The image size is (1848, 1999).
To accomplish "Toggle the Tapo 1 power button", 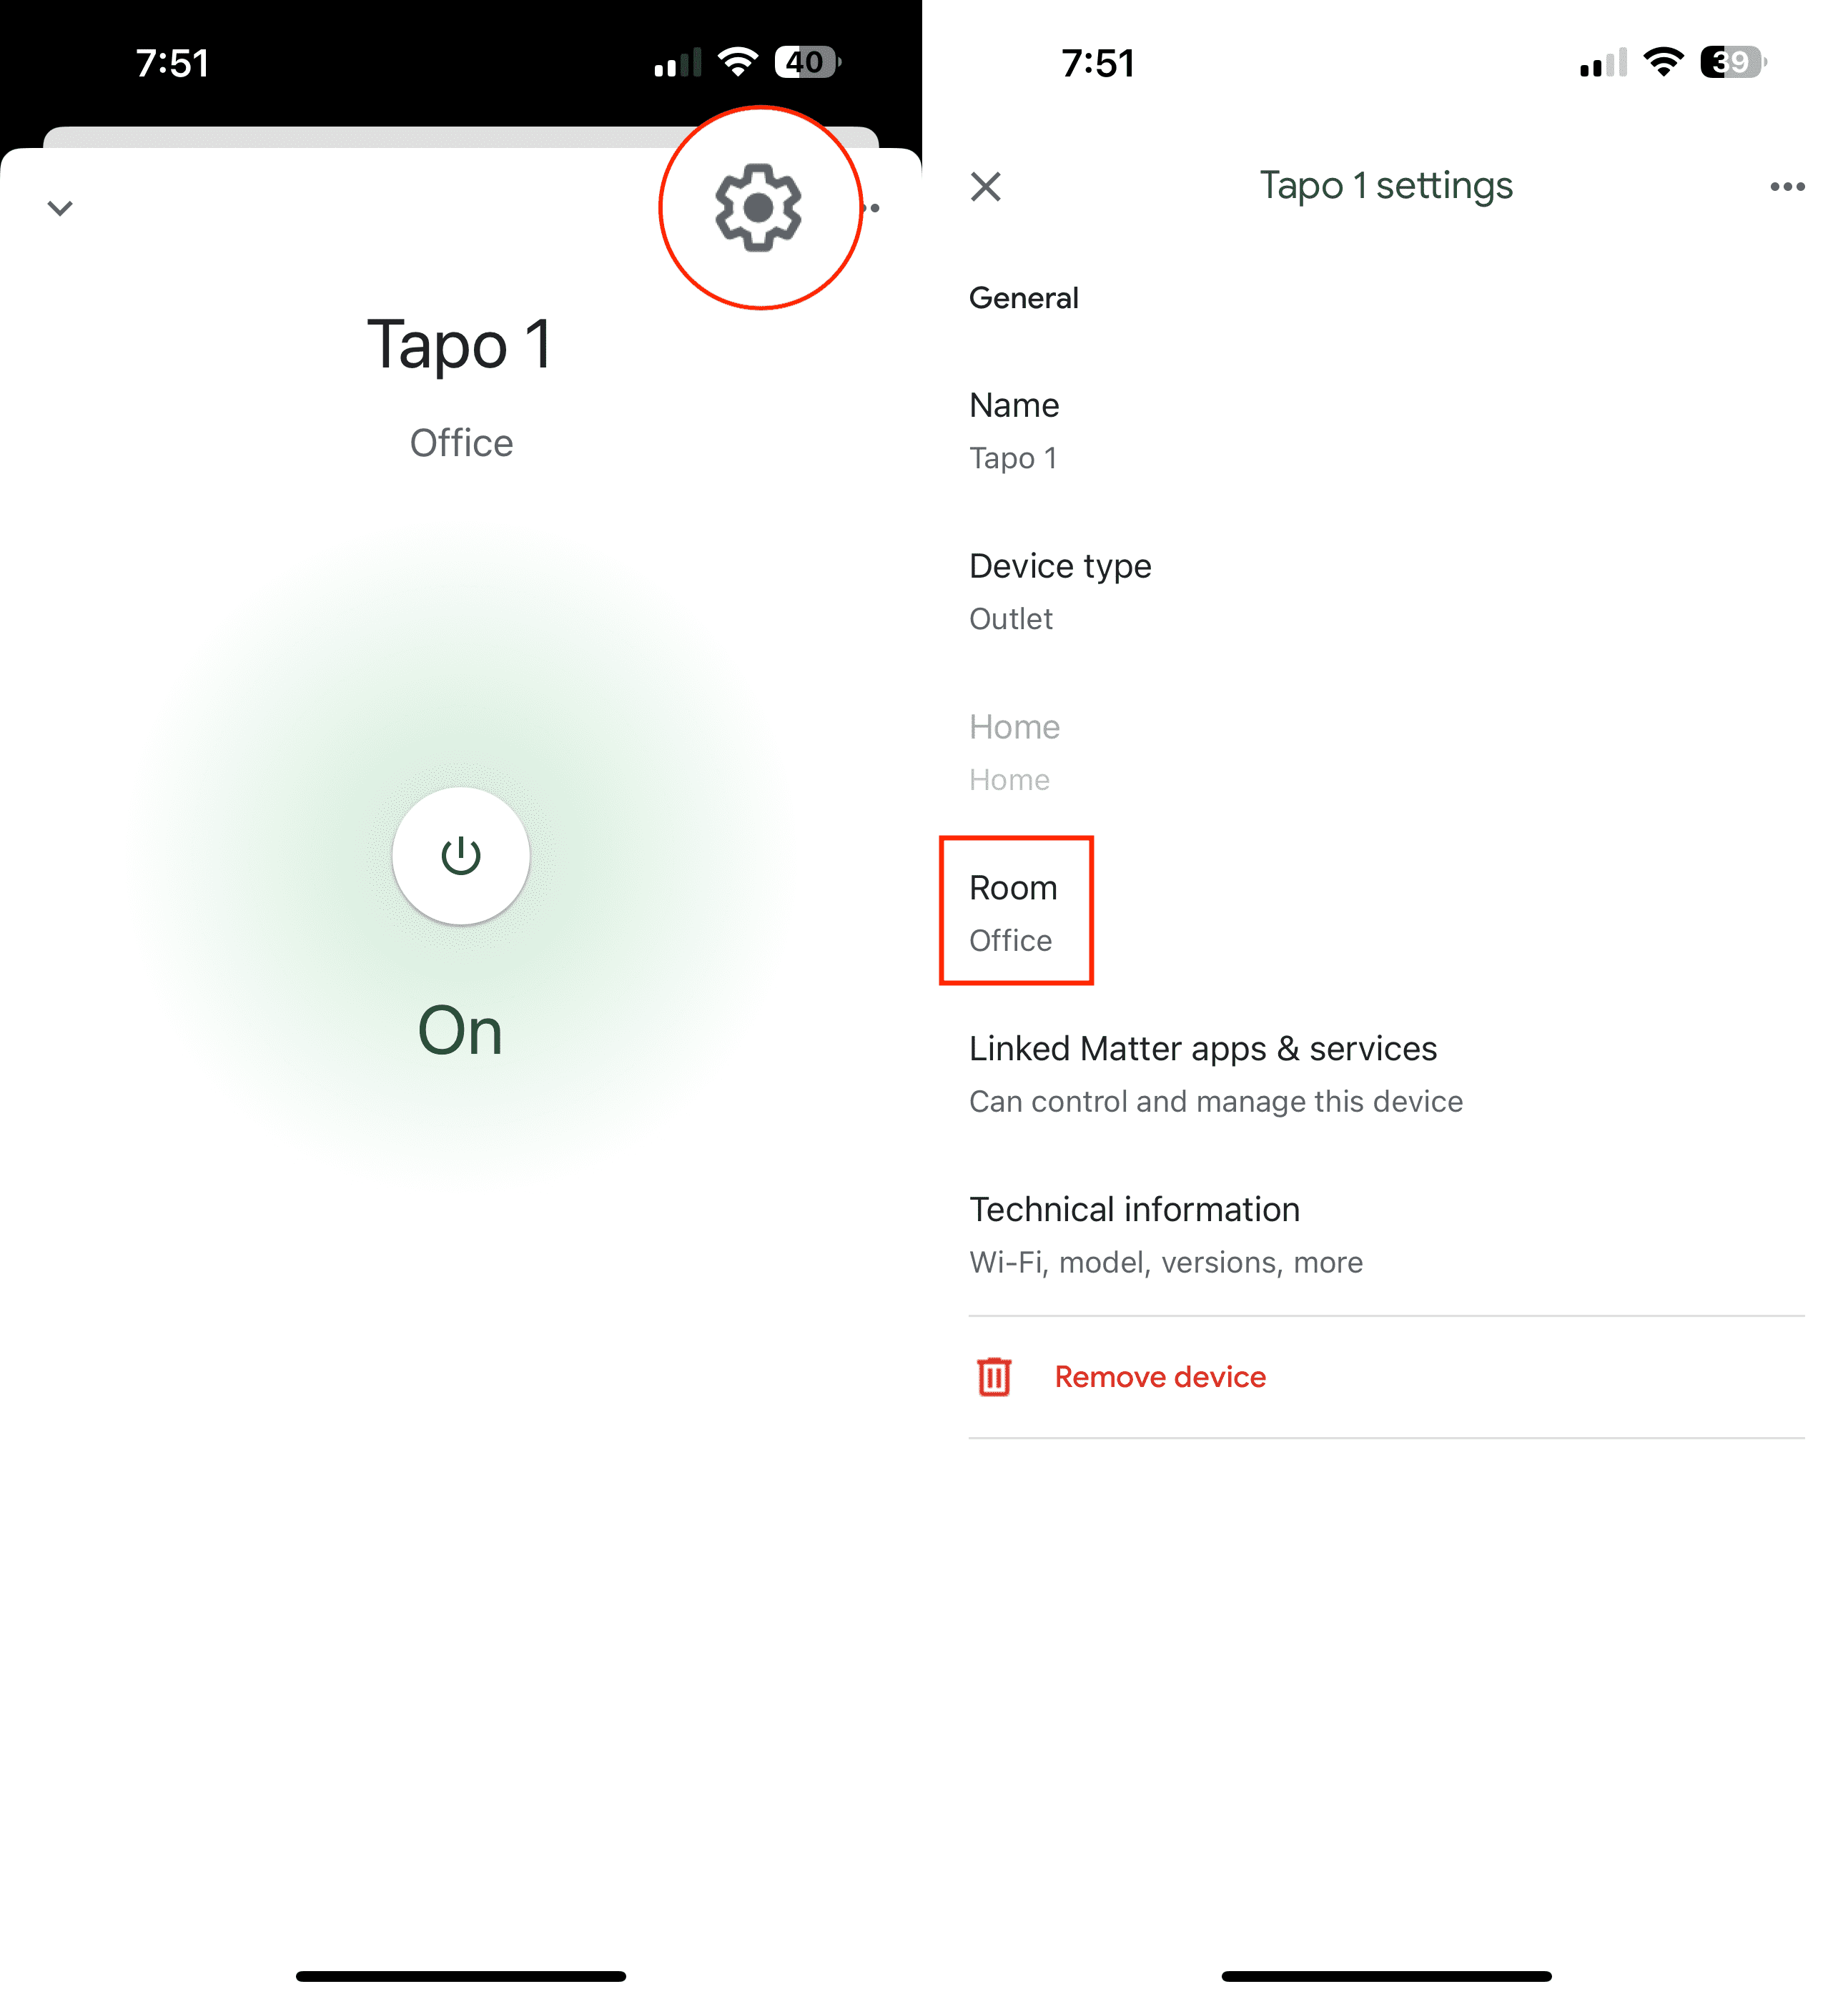I will tap(461, 856).
